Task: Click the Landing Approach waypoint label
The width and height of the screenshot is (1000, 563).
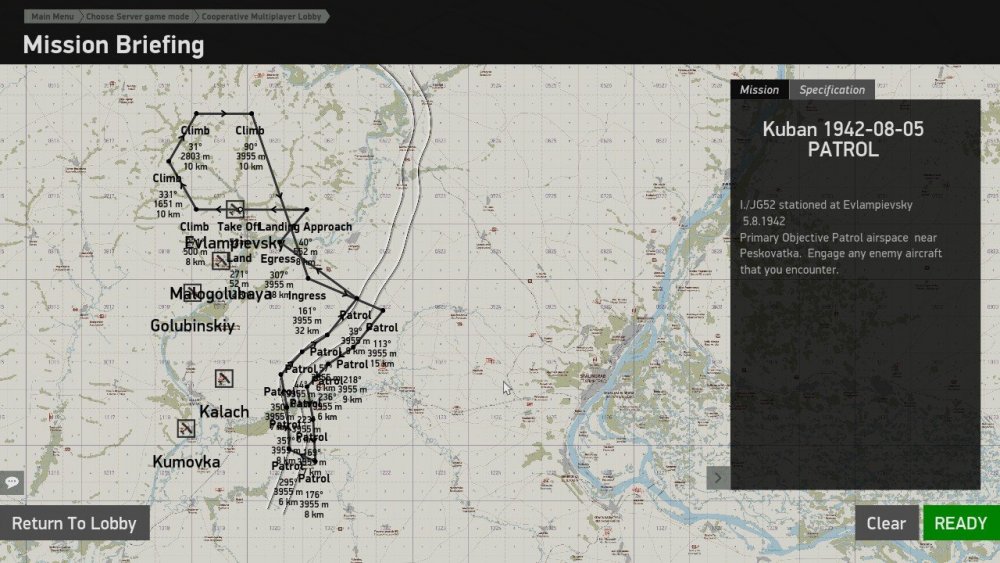Action: 305,227
